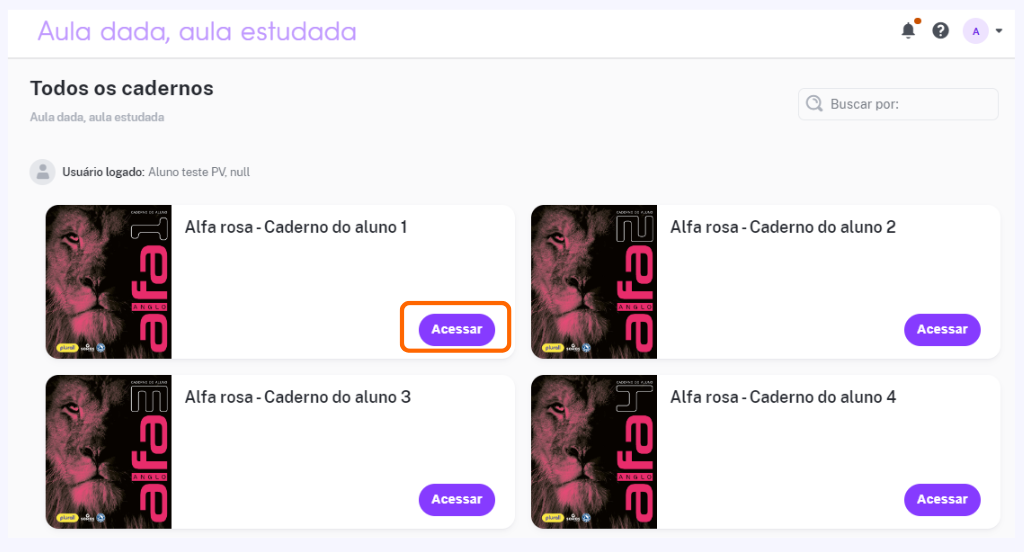This screenshot has width=1024, height=552.
Task: Open the notifications bell
Action: [908, 31]
